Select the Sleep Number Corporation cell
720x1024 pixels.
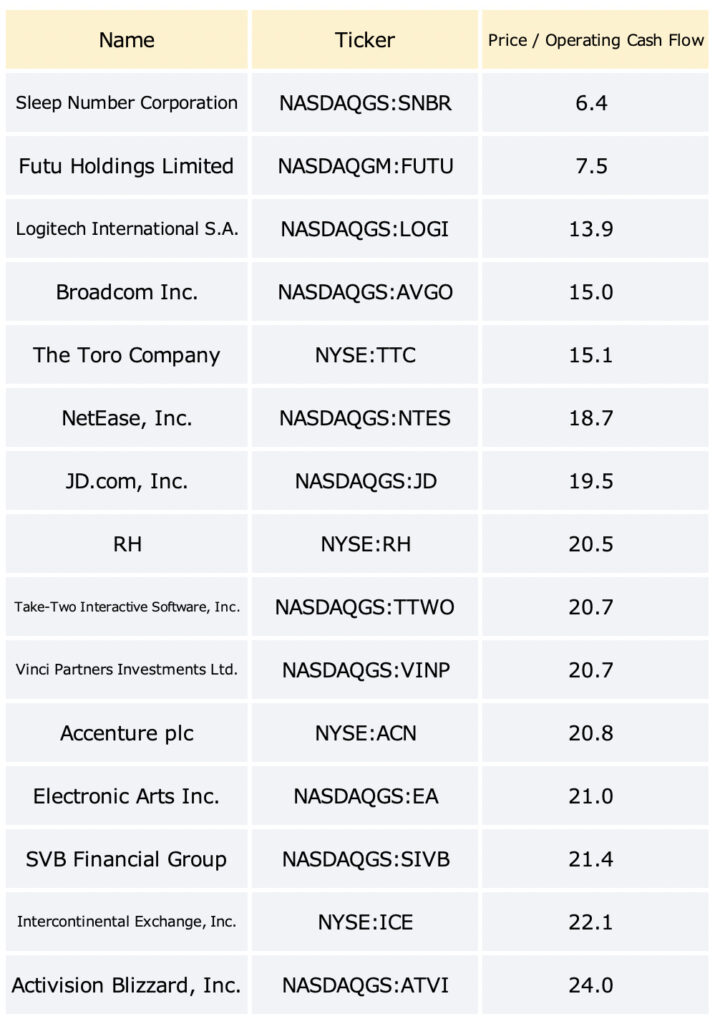point(127,103)
